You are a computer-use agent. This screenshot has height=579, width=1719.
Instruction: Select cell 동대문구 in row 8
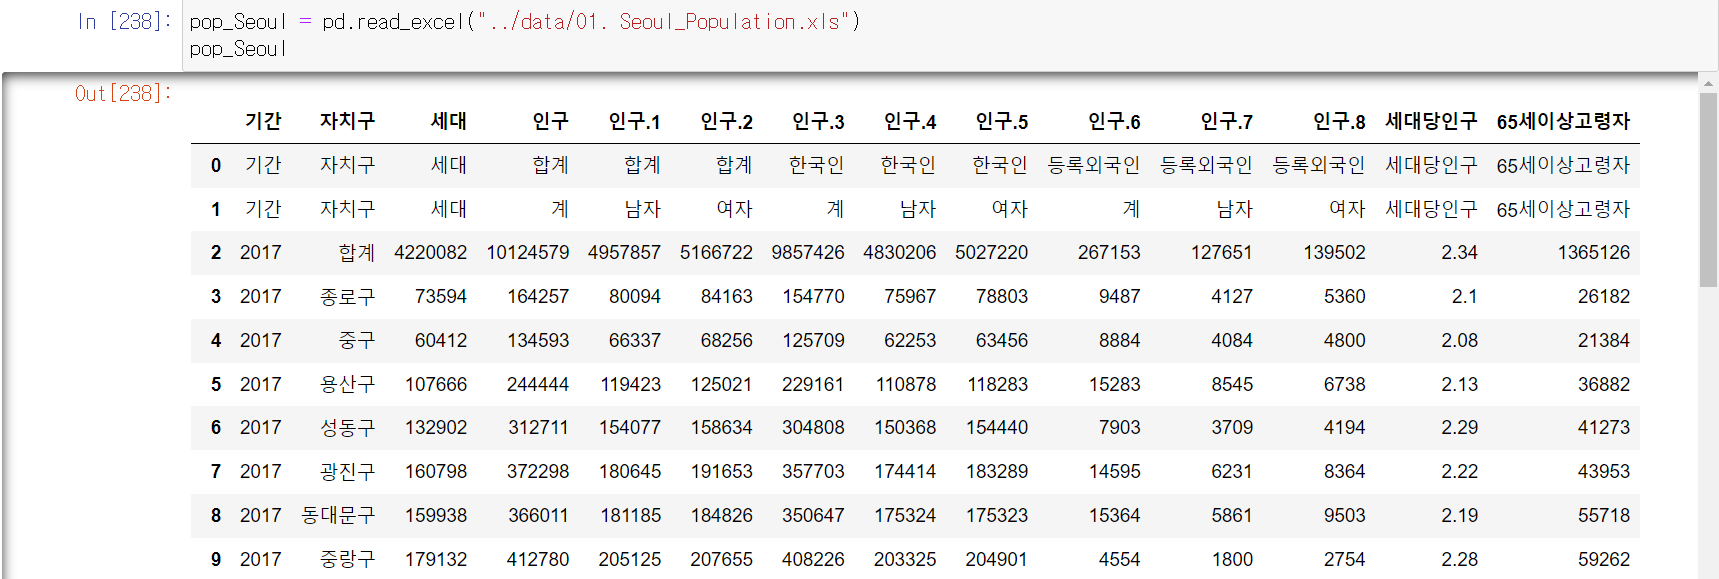click(x=338, y=515)
